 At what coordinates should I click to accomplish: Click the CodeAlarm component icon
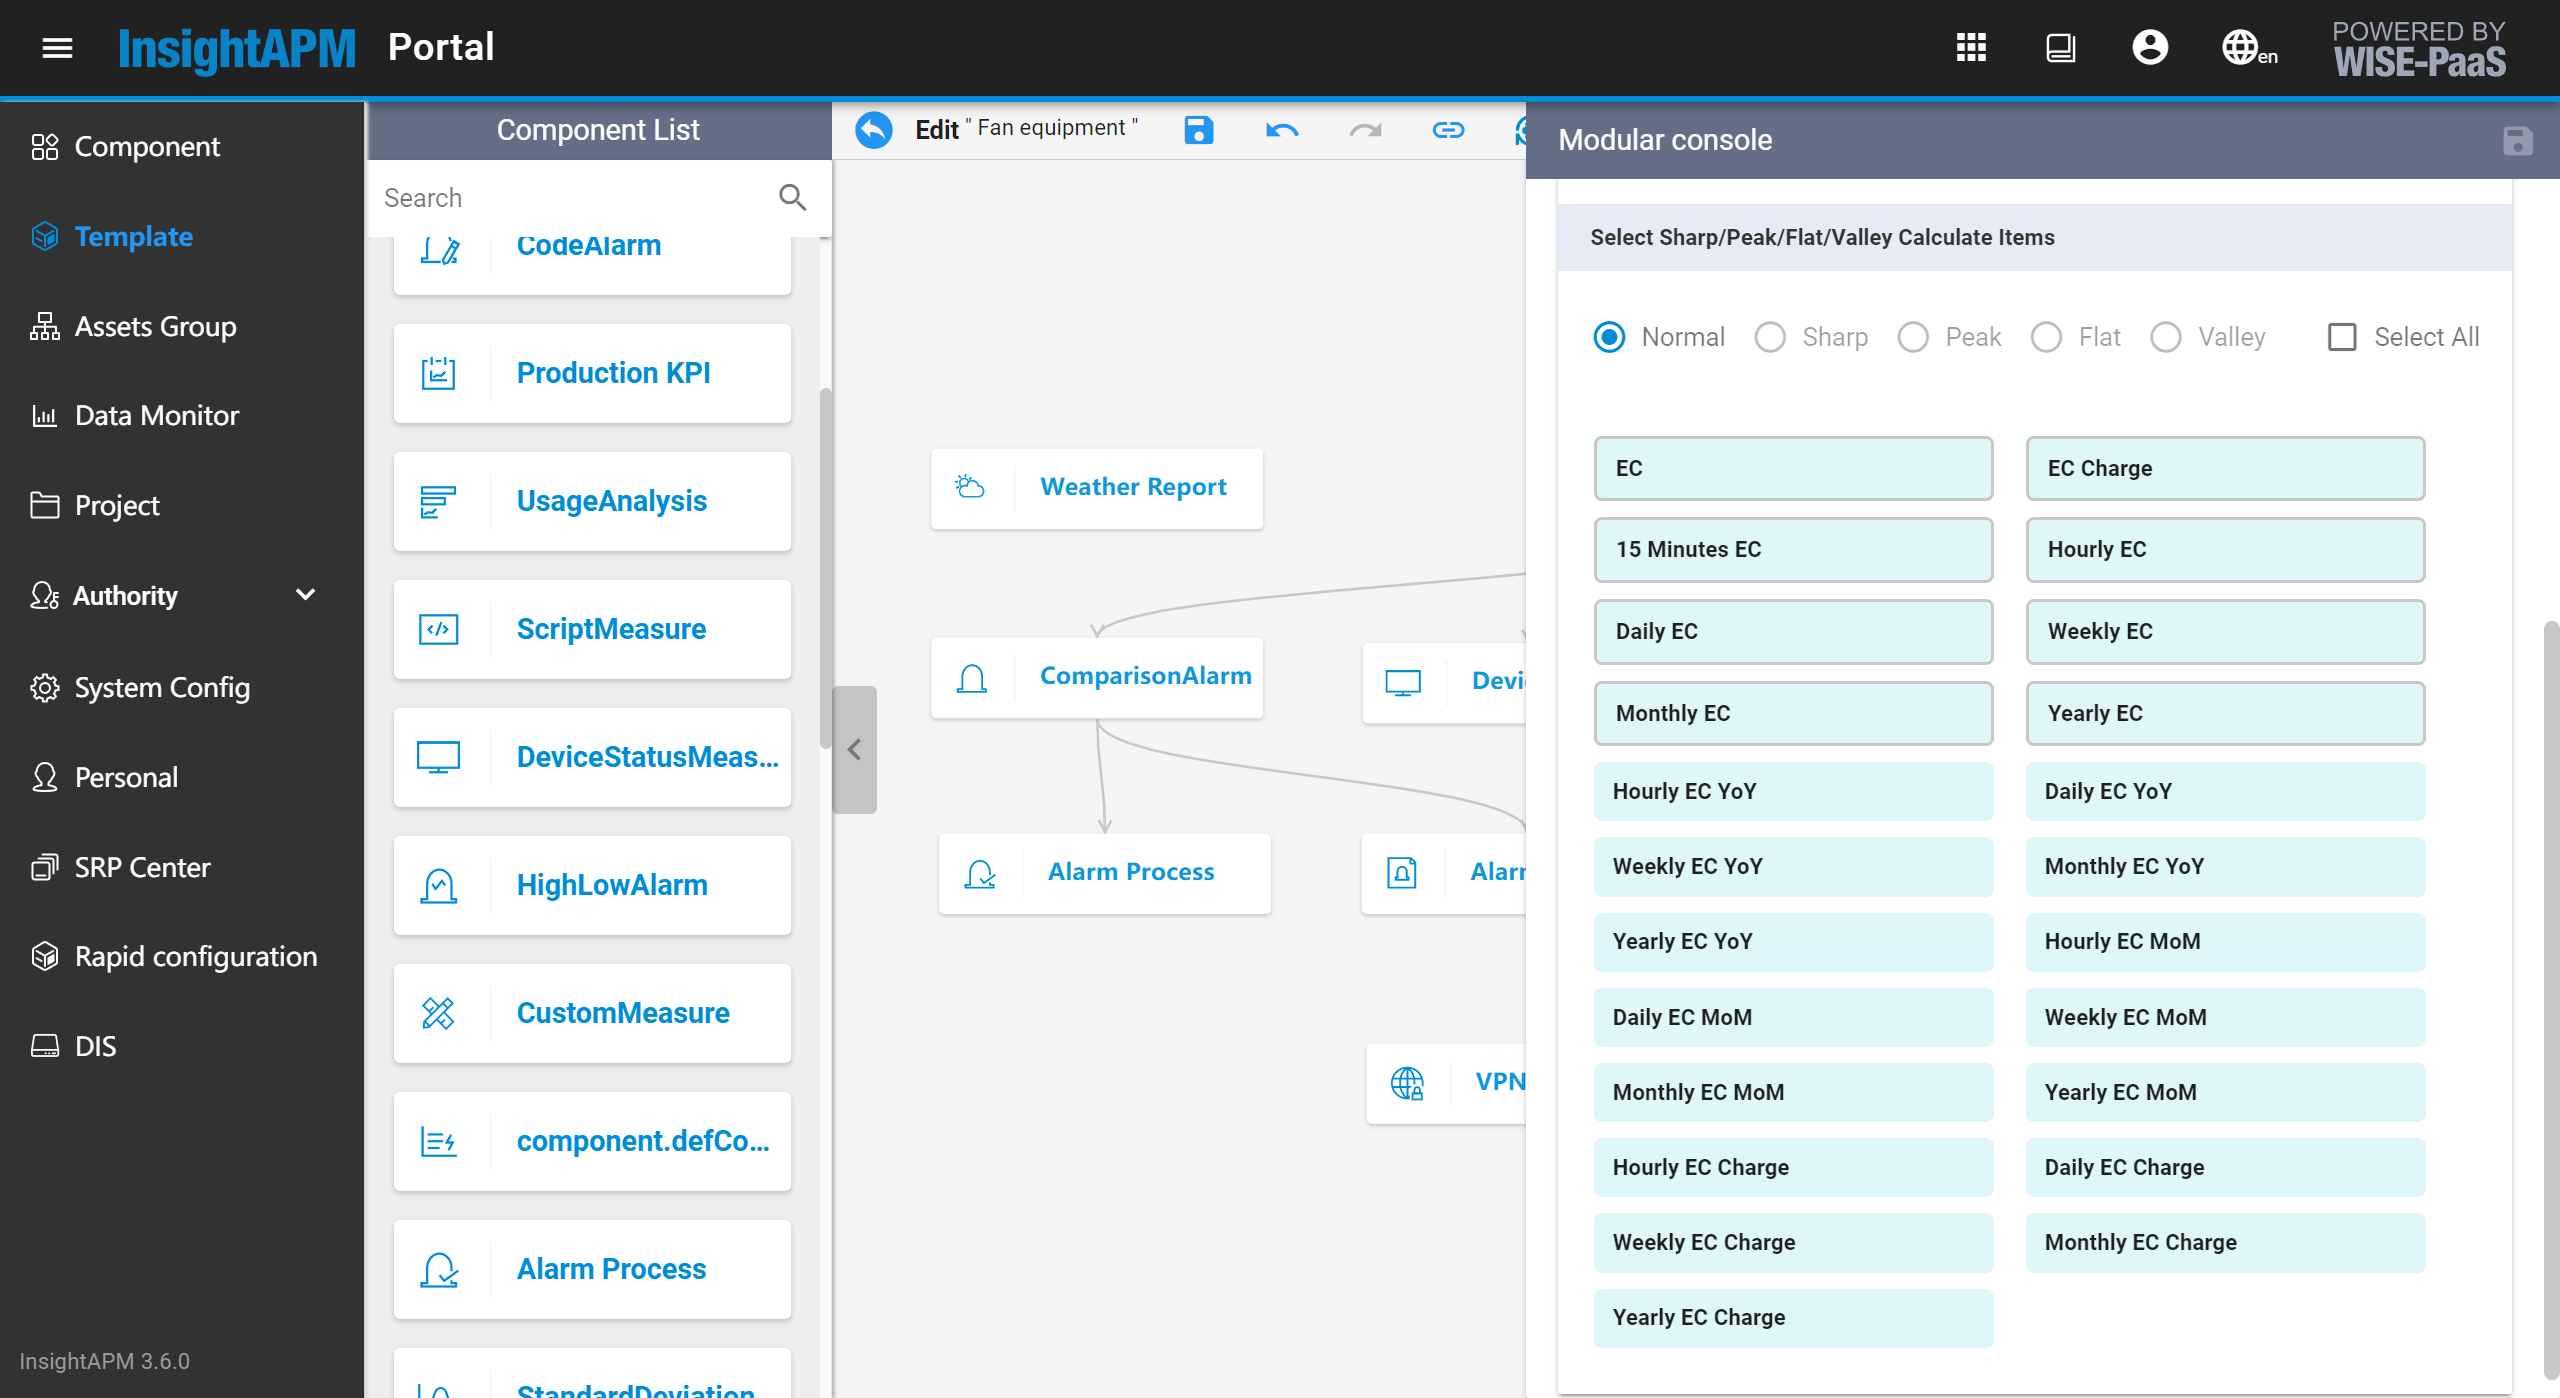(x=437, y=243)
